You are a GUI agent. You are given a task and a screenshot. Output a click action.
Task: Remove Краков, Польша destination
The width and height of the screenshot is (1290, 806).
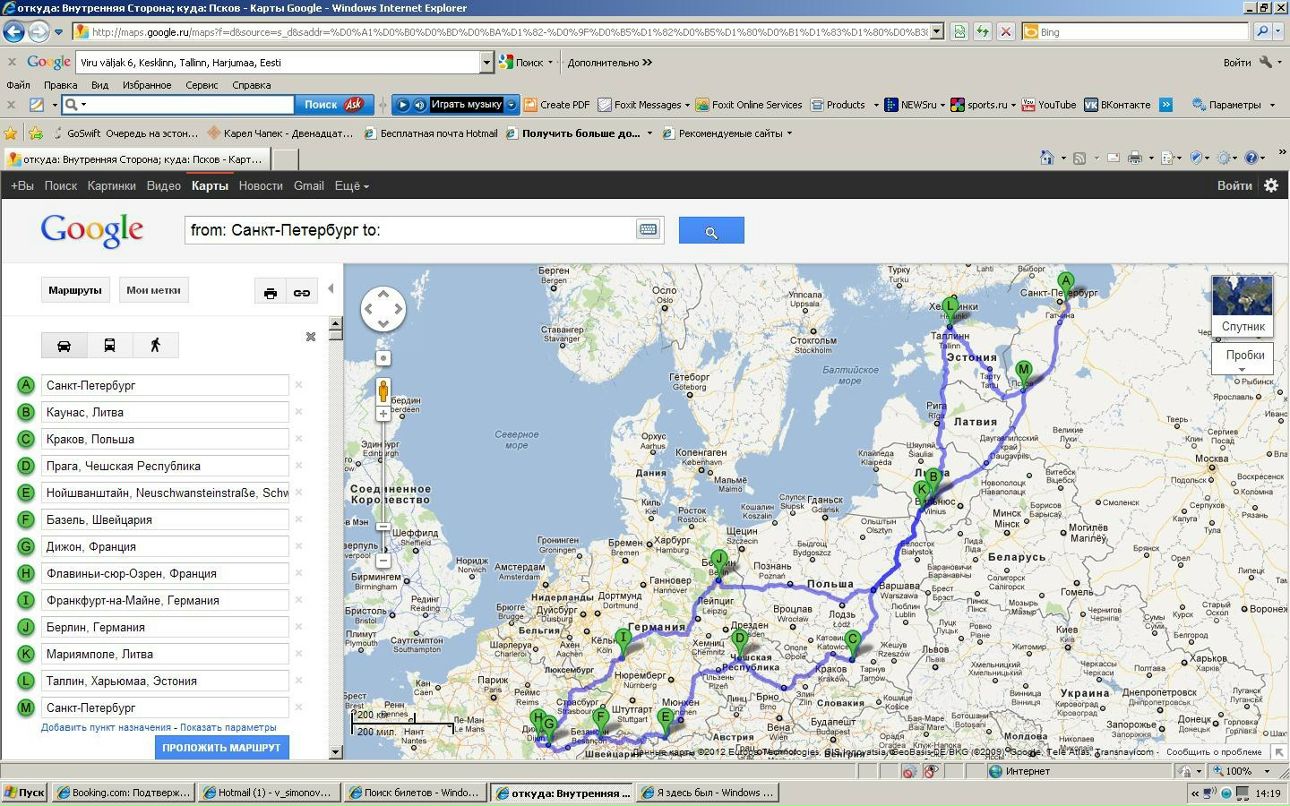point(298,439)
